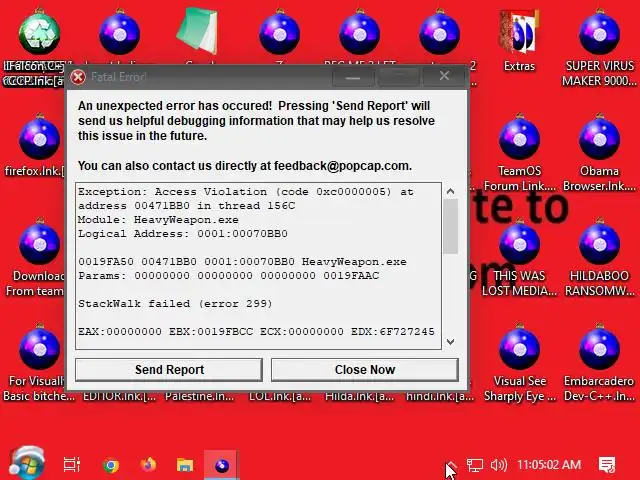Select the For Visual Basic desktop icon
The image size is (640, 480).
click(39, 362)
